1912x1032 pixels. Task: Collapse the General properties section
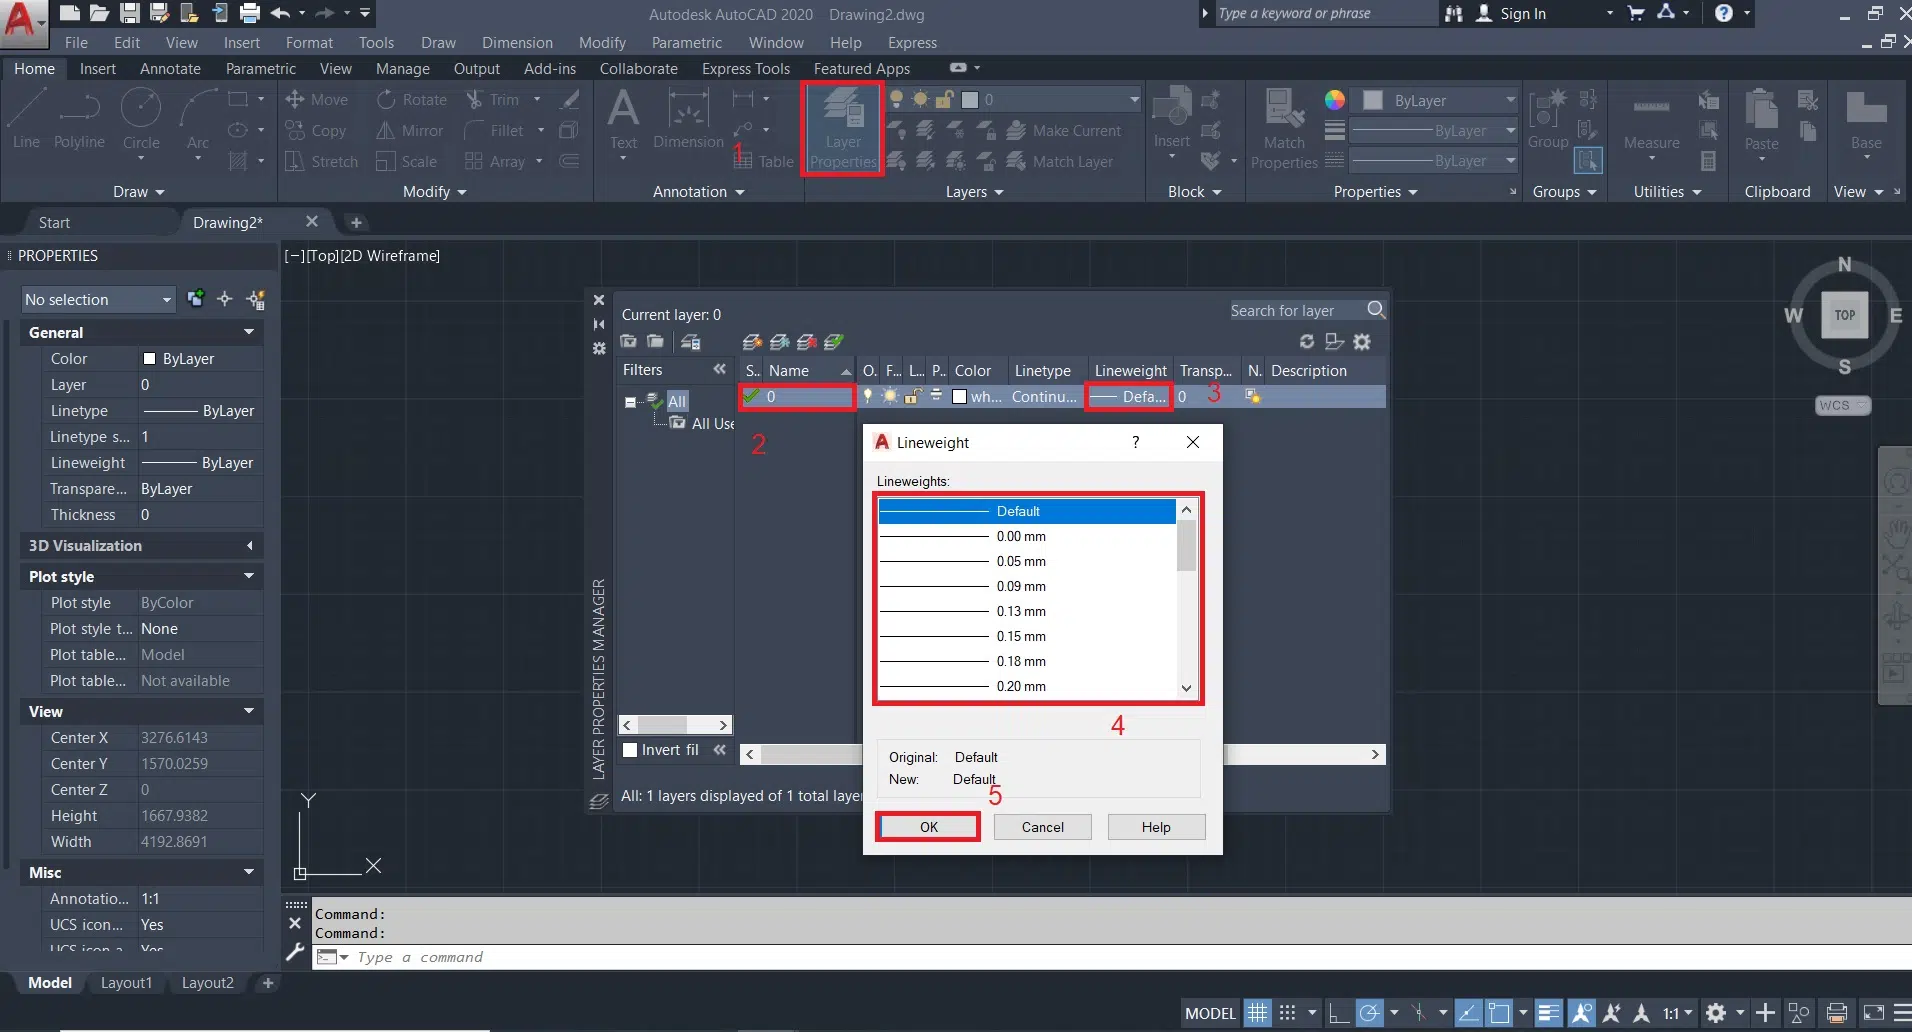pyautogui.click(x=249, y=332)
